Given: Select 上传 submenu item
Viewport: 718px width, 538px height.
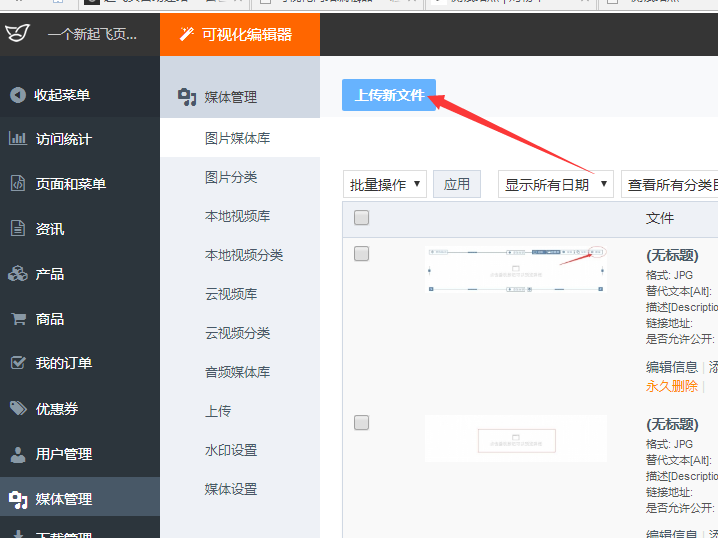Looking at the screenshot, I should (x=218, y=411).
